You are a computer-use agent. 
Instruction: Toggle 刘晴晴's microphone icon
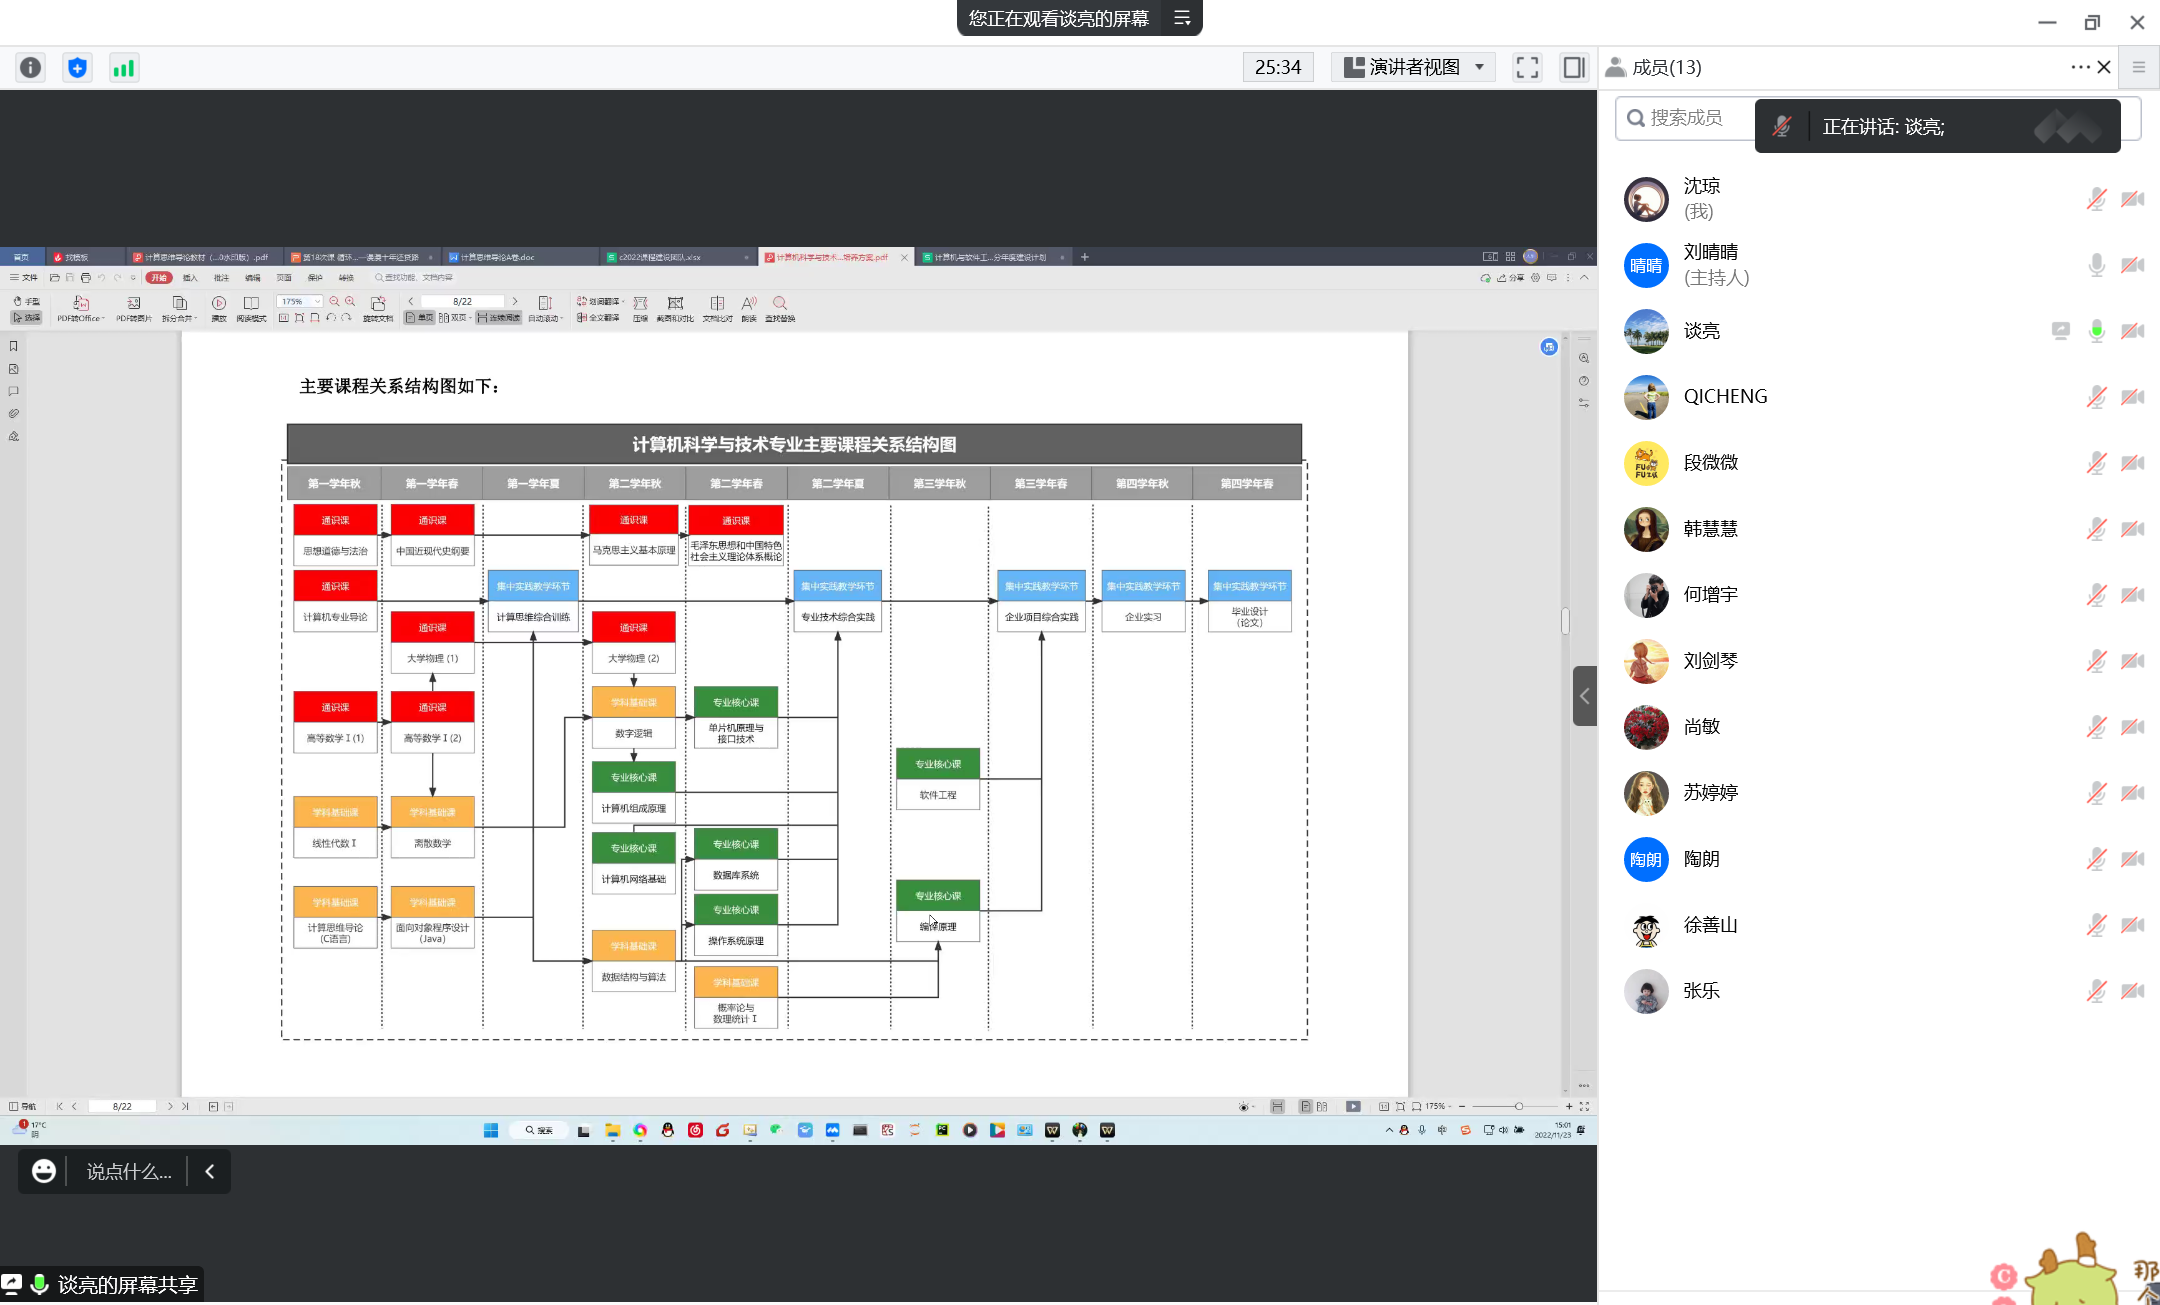(x=2096, y=265)
